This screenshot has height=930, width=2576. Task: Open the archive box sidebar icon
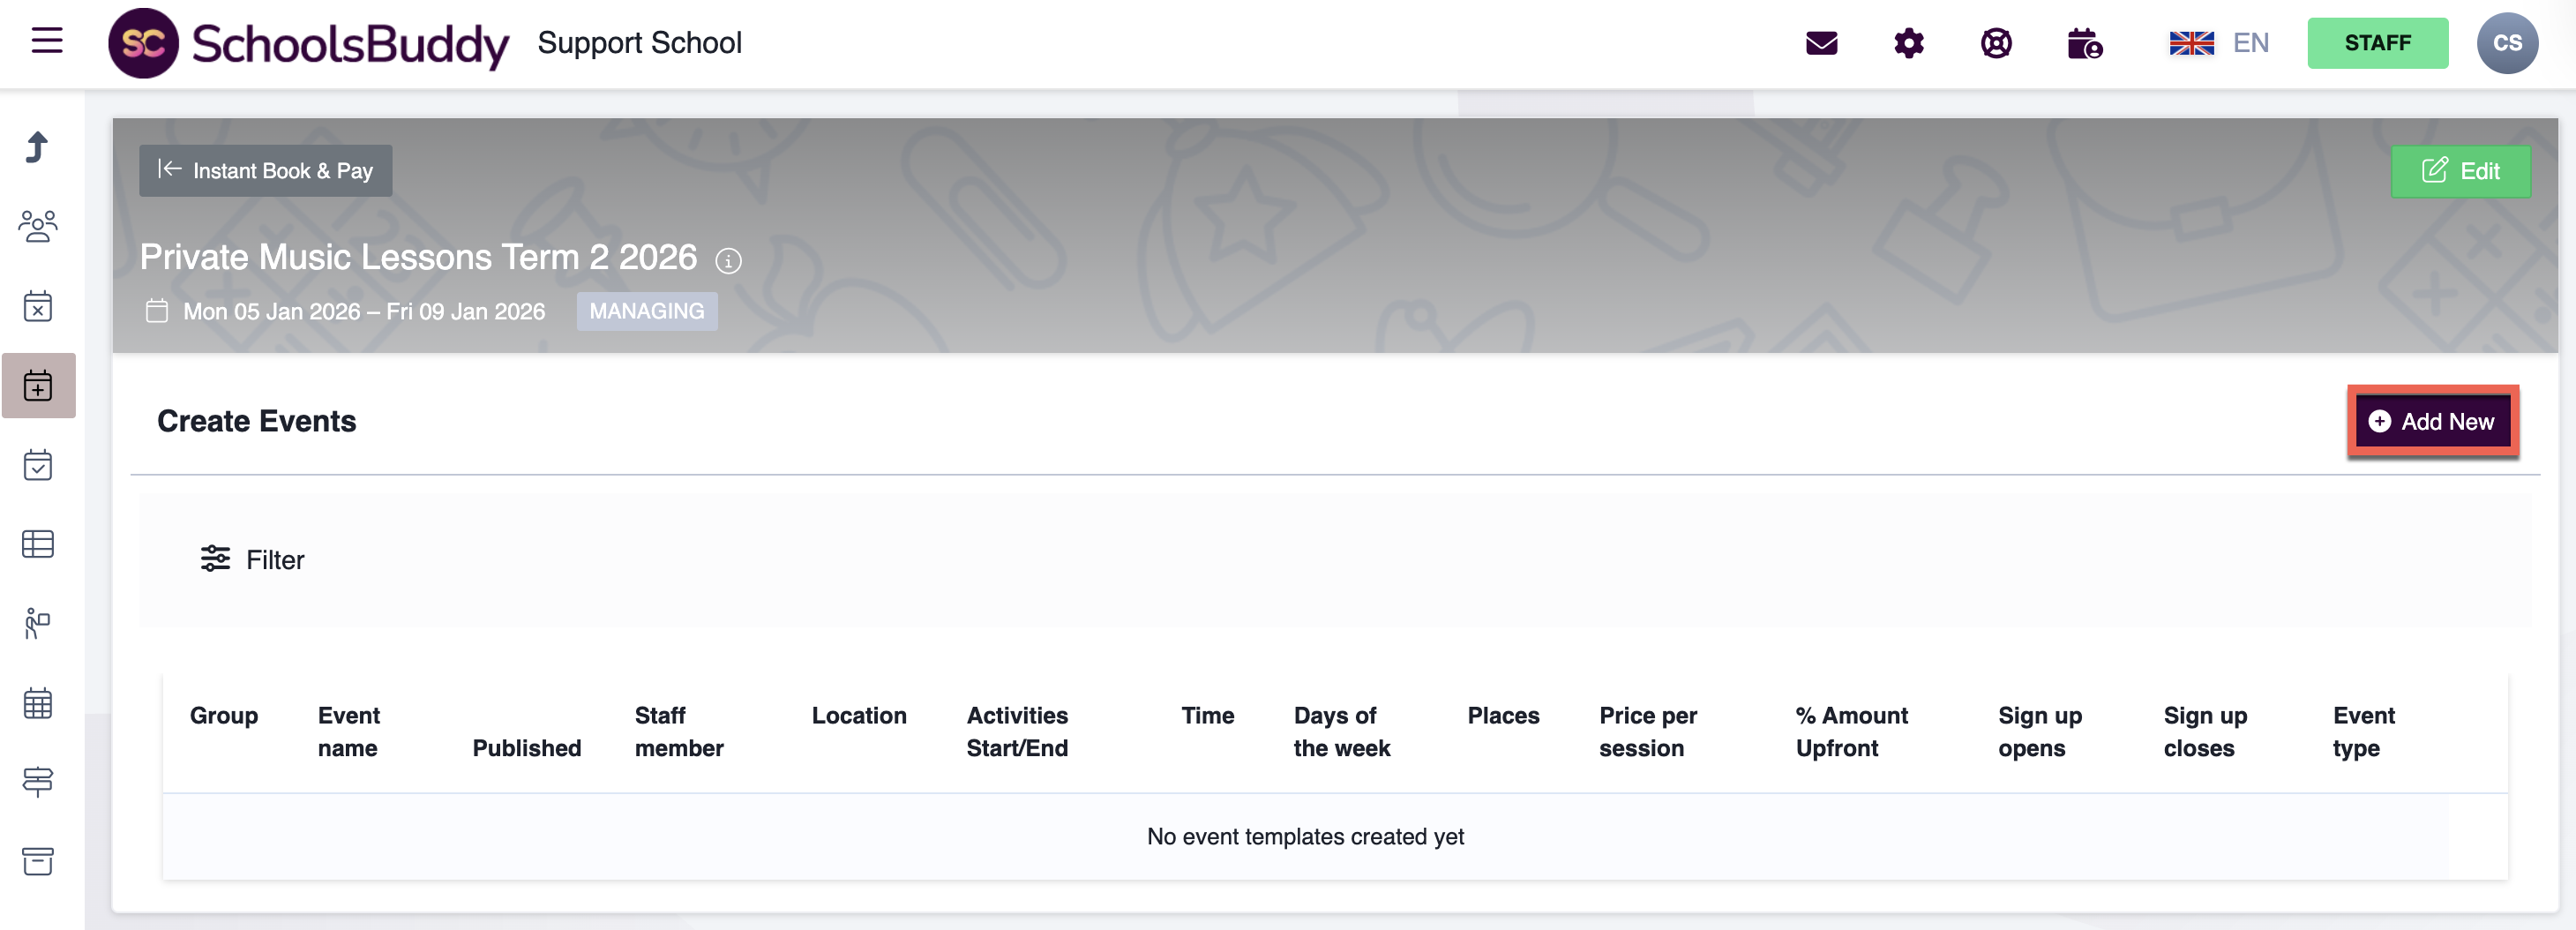pyautogui.click(x=38, y=861)
